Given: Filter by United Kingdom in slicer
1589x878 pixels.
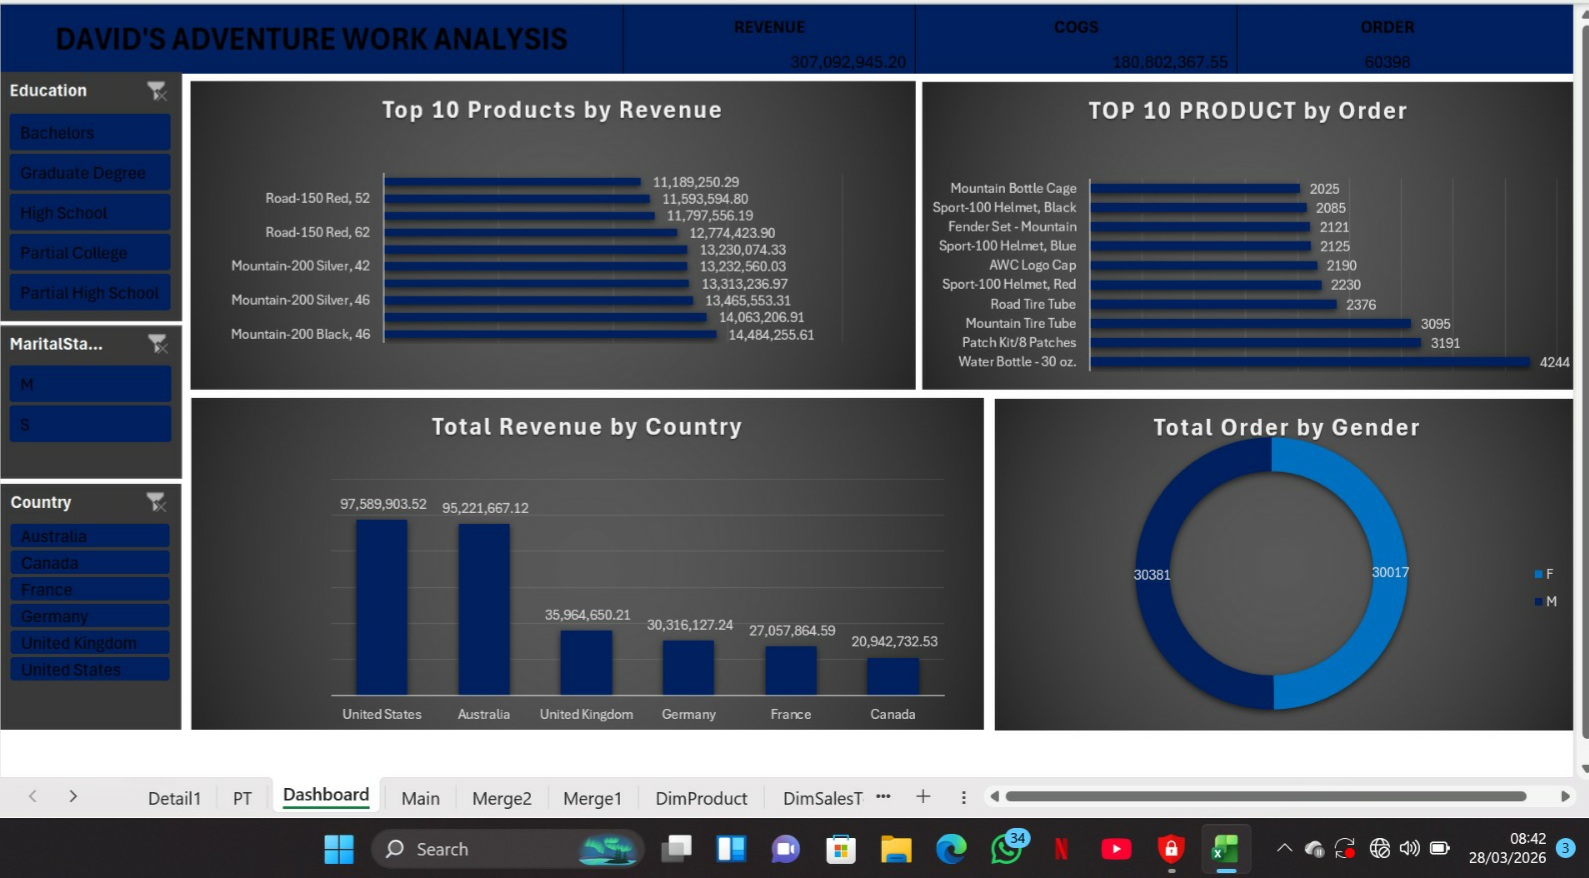Looking at the screenshot, I should pos(90,643).
